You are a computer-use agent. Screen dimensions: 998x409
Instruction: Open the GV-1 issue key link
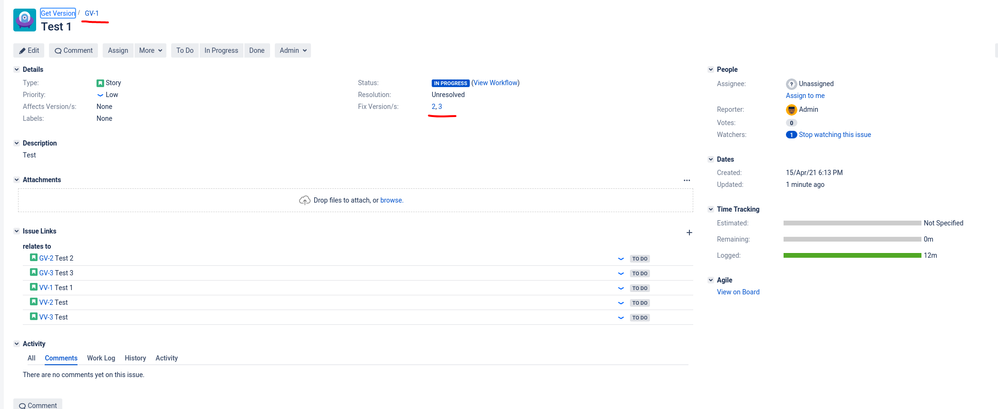92,13
